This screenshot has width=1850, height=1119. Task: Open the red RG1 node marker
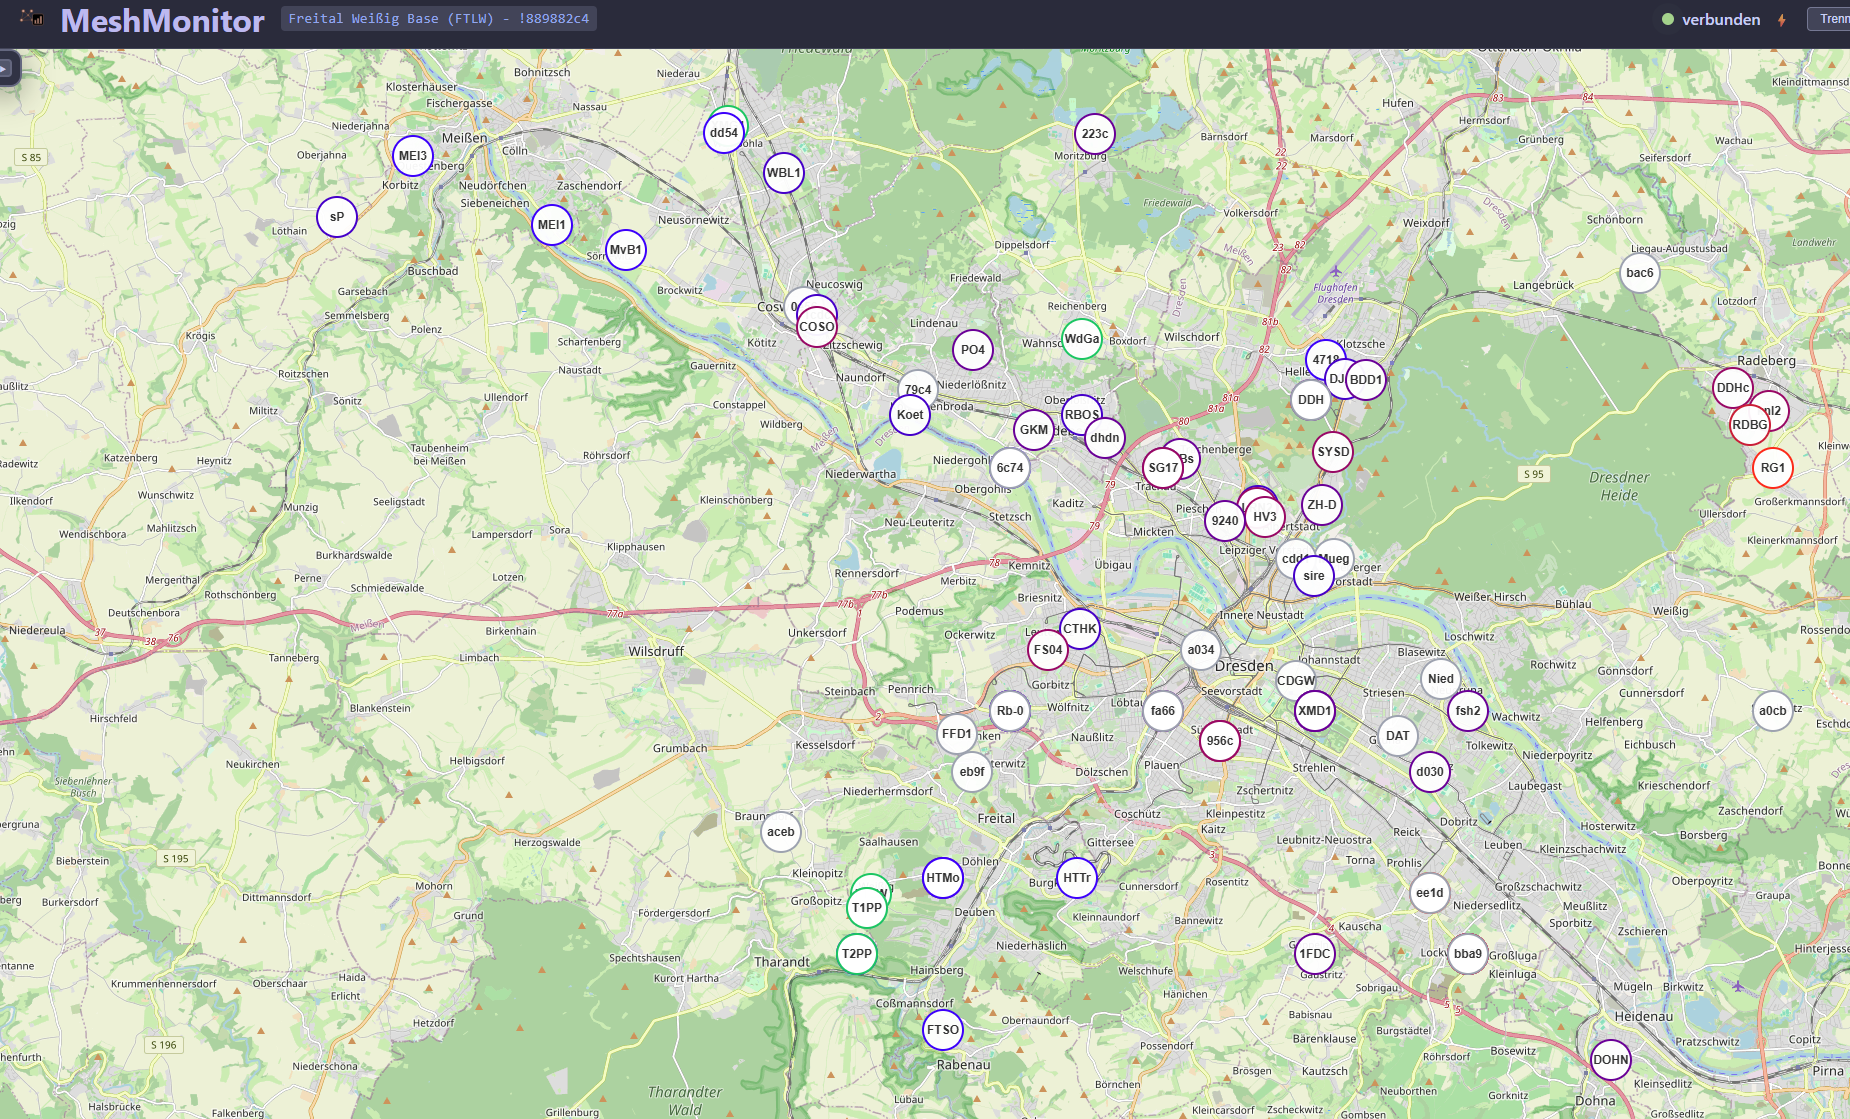point(1772,468)
